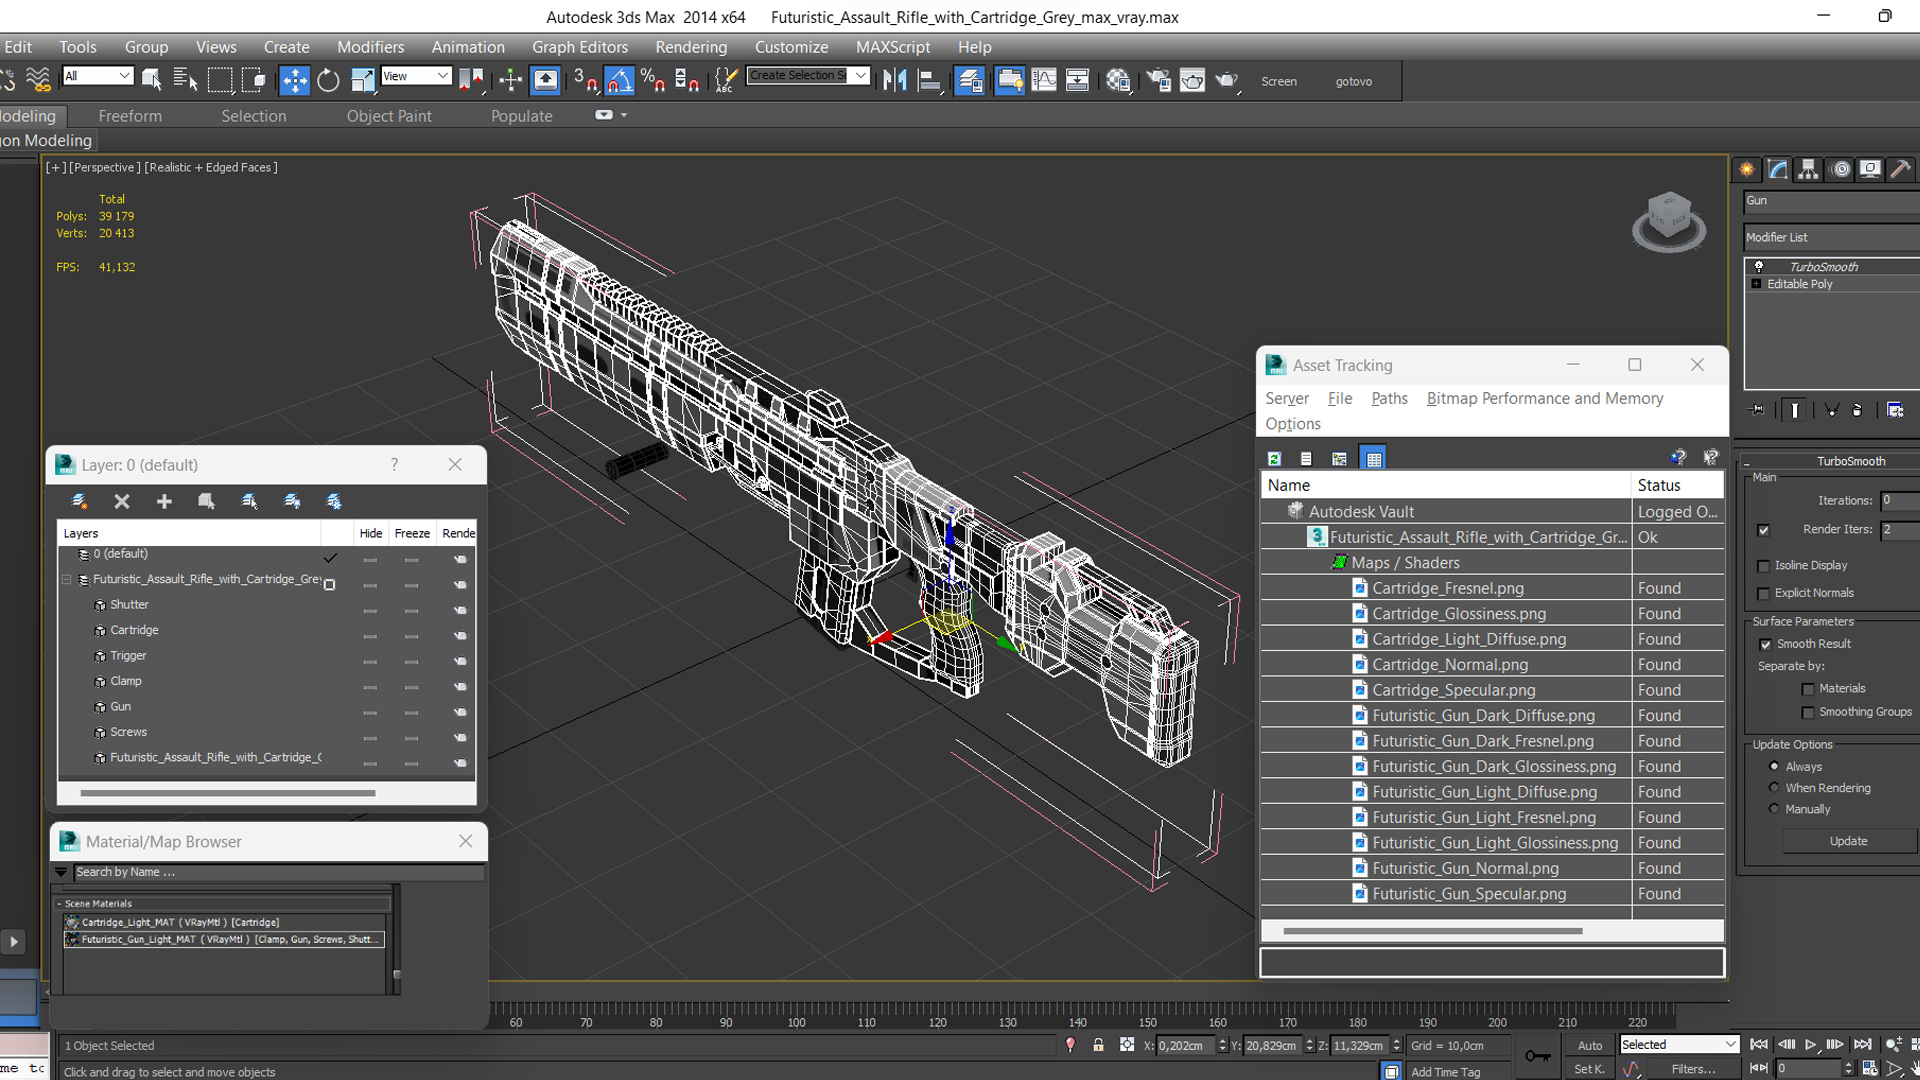Toggle TurboSmooth modifier lightbulb
This screenshot has width=1920, height=1080.
pos(1759,267)
